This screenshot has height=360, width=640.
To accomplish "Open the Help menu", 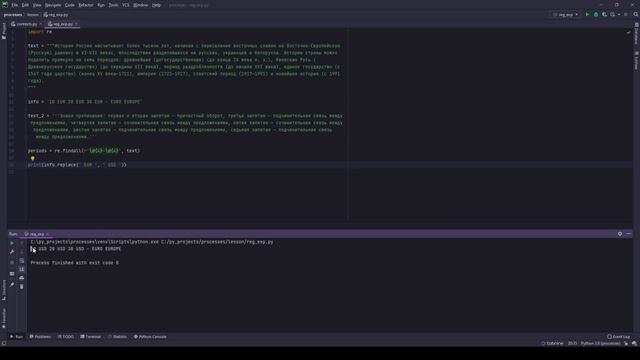I will 156,5.
